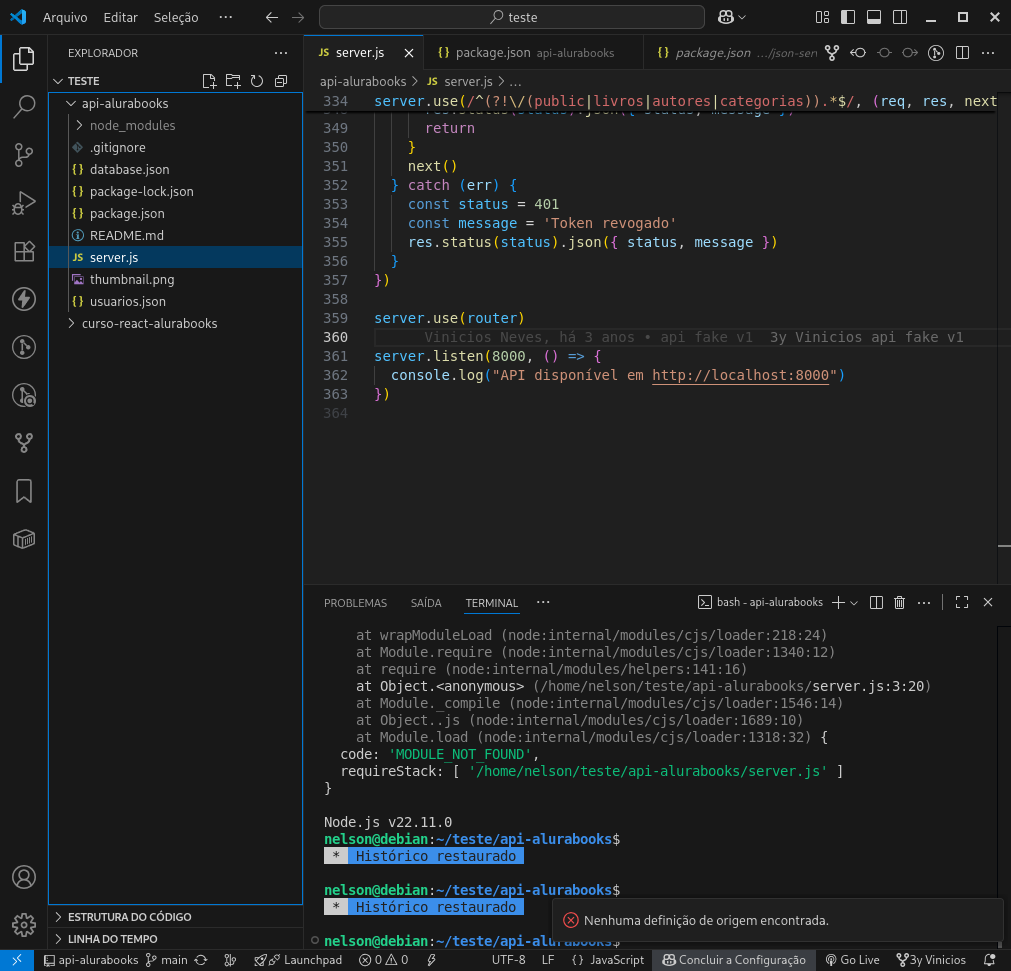This screenshot has width=1011, height=971.
Task: Go back with the left arrow
Action: 272,17
